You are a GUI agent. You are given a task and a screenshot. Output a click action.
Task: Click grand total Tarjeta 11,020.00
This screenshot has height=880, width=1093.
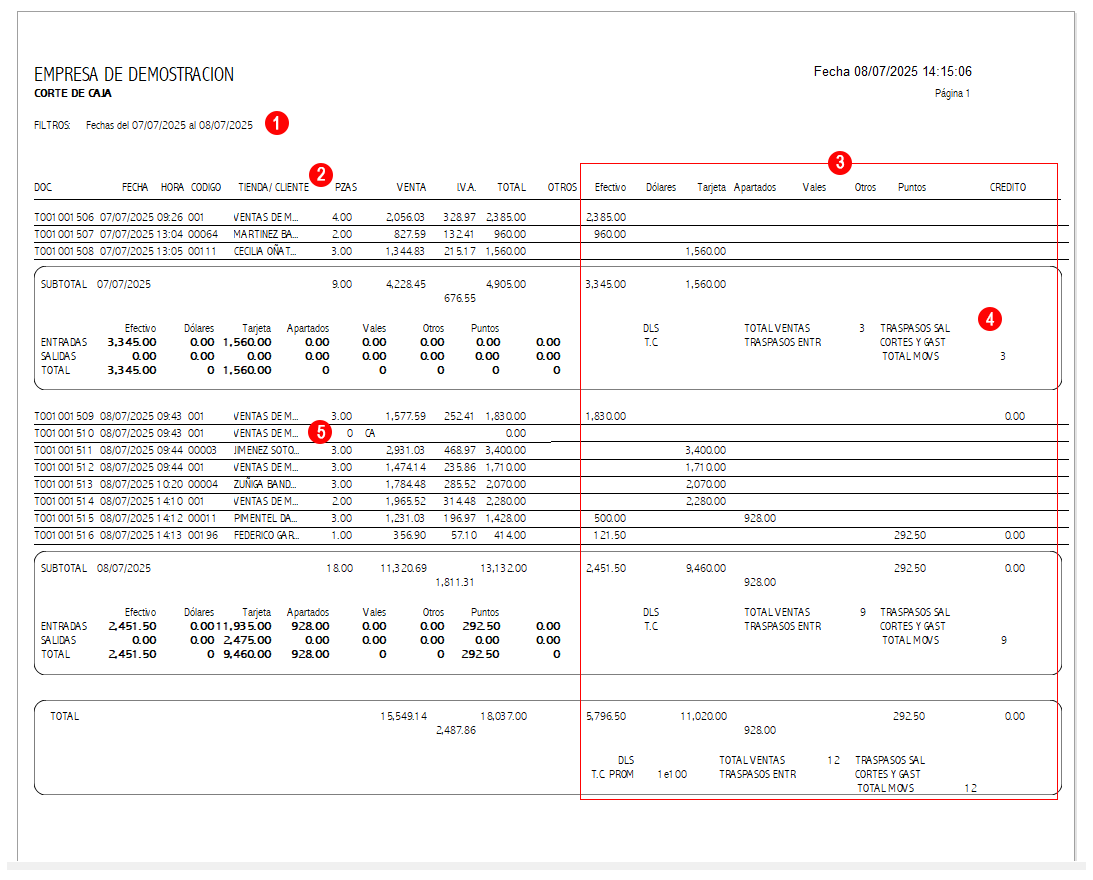(x=703, y=716)
